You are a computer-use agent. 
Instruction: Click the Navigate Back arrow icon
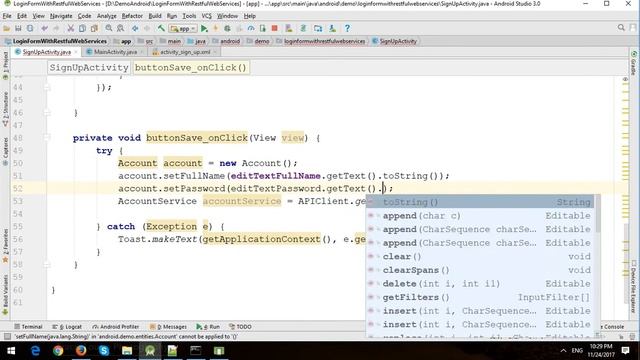tap(135, 29)
